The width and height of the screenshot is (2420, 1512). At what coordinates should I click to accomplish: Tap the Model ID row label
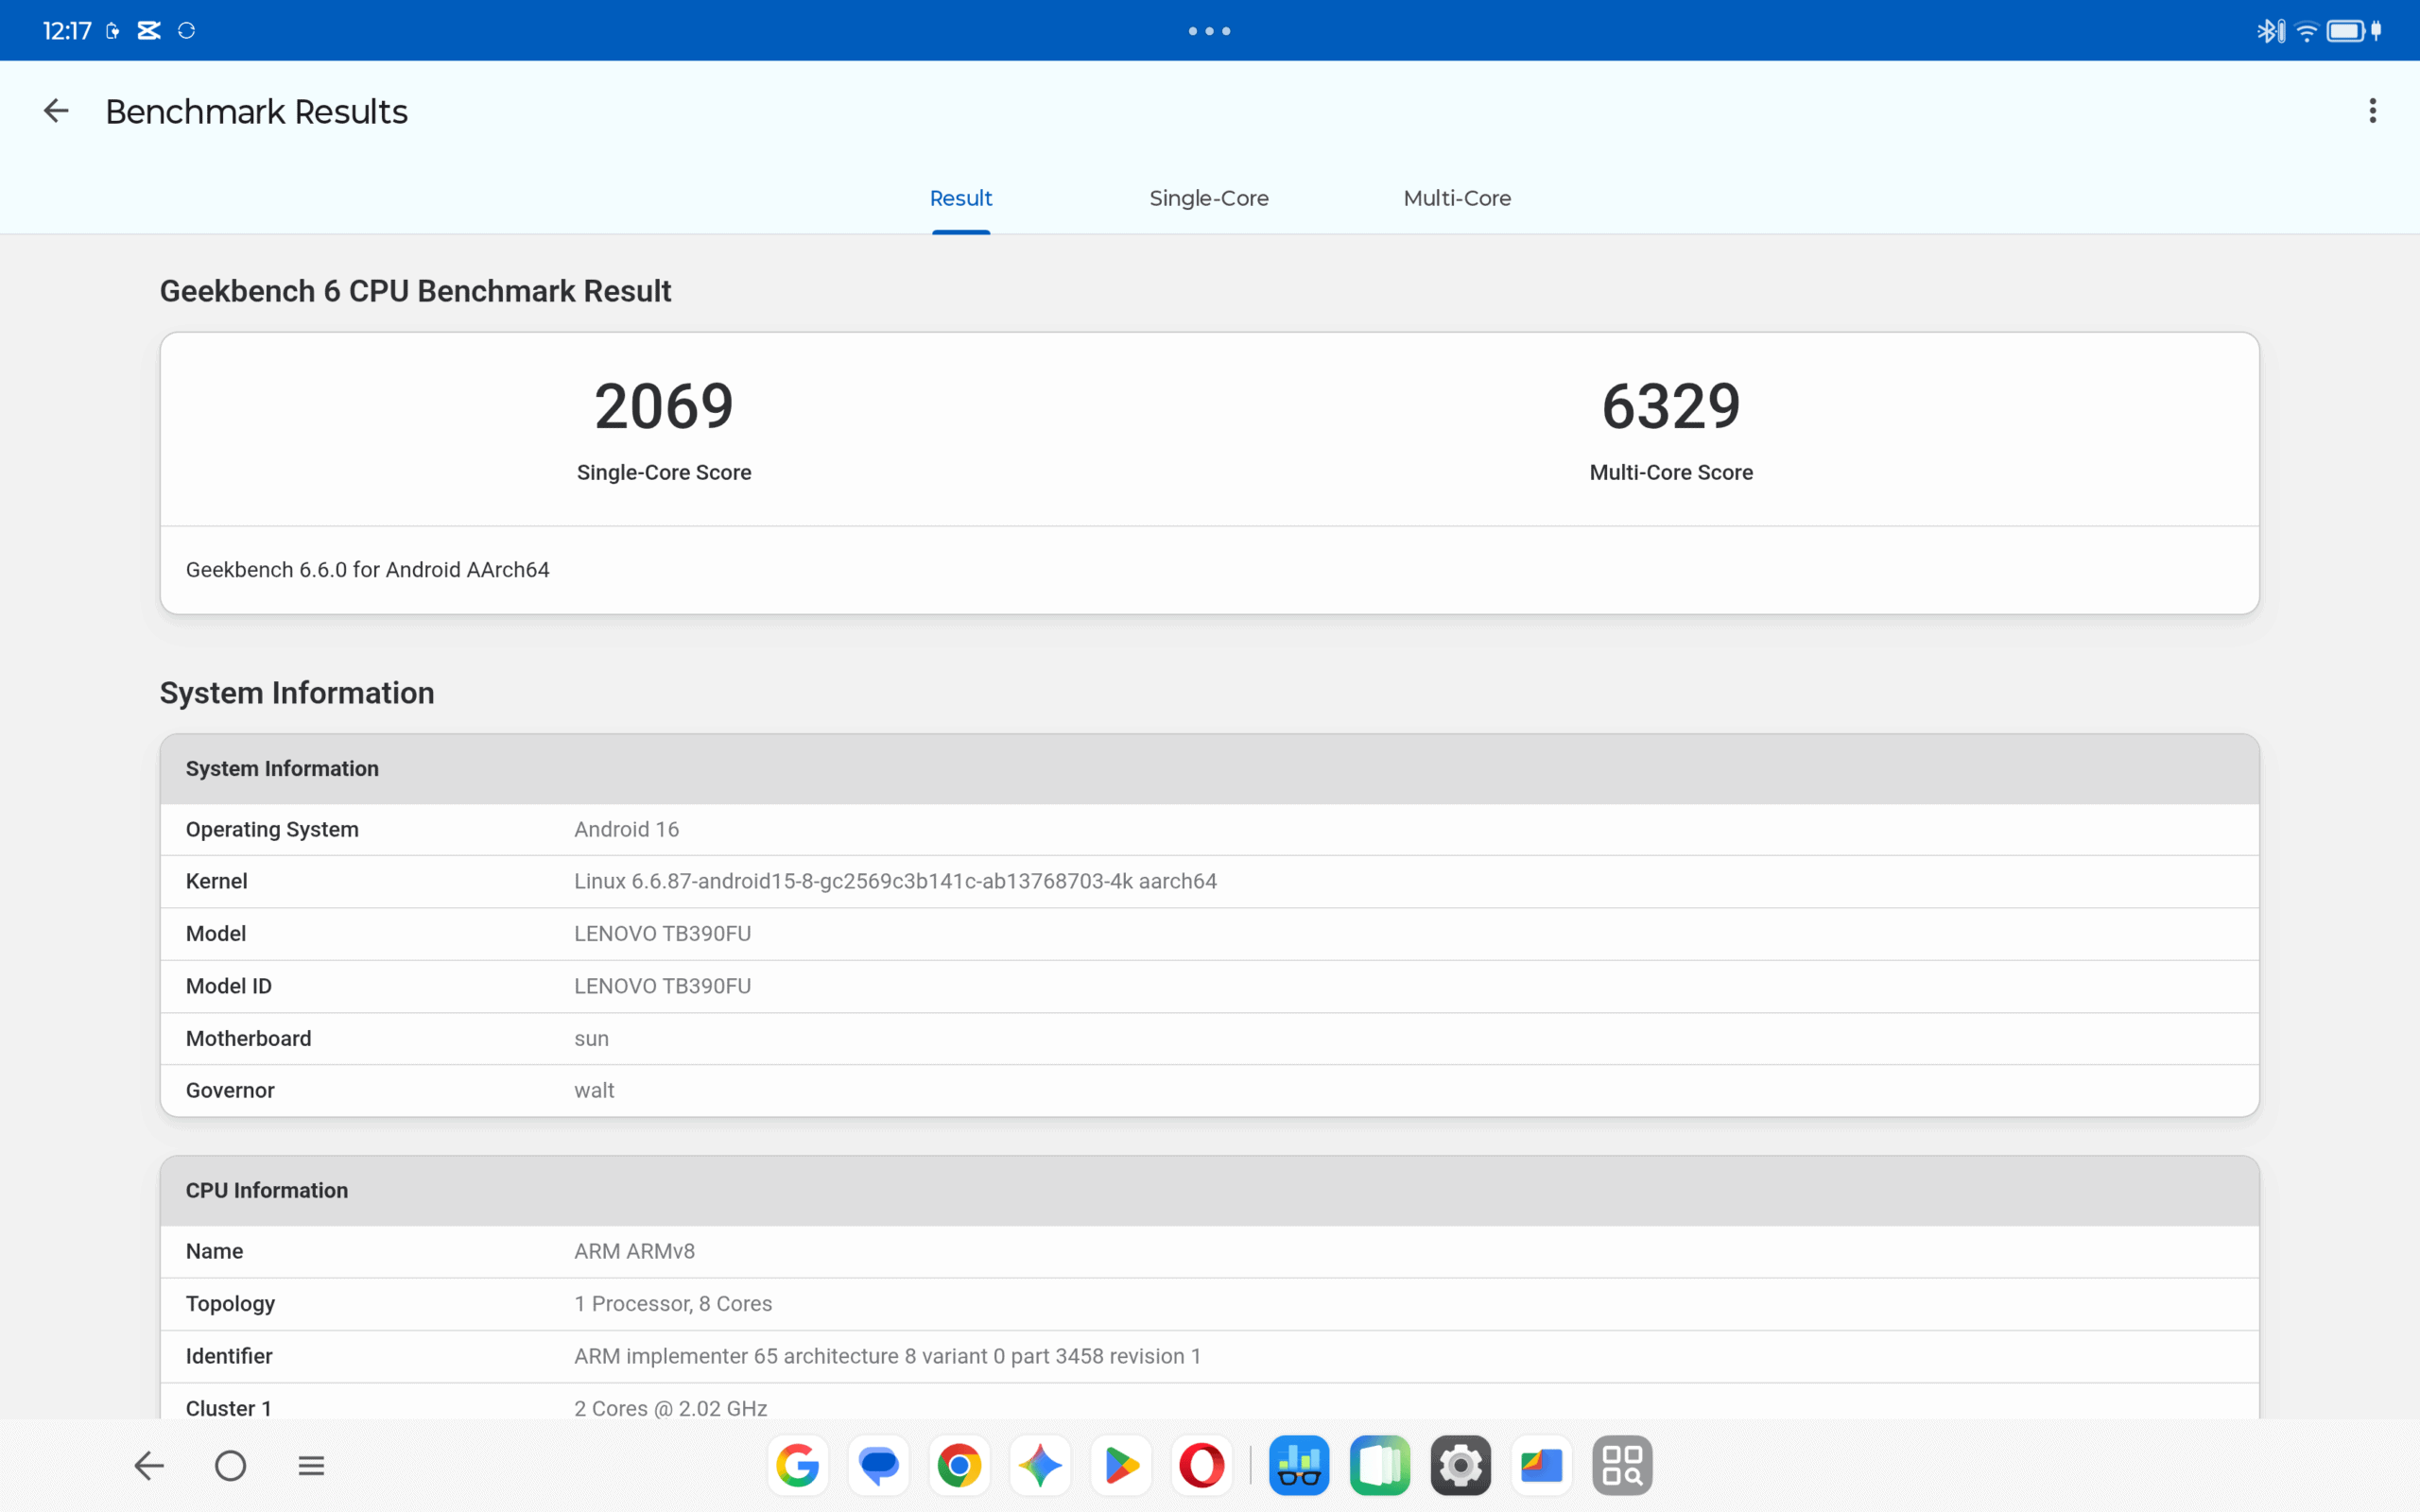[x=228, y=986]
